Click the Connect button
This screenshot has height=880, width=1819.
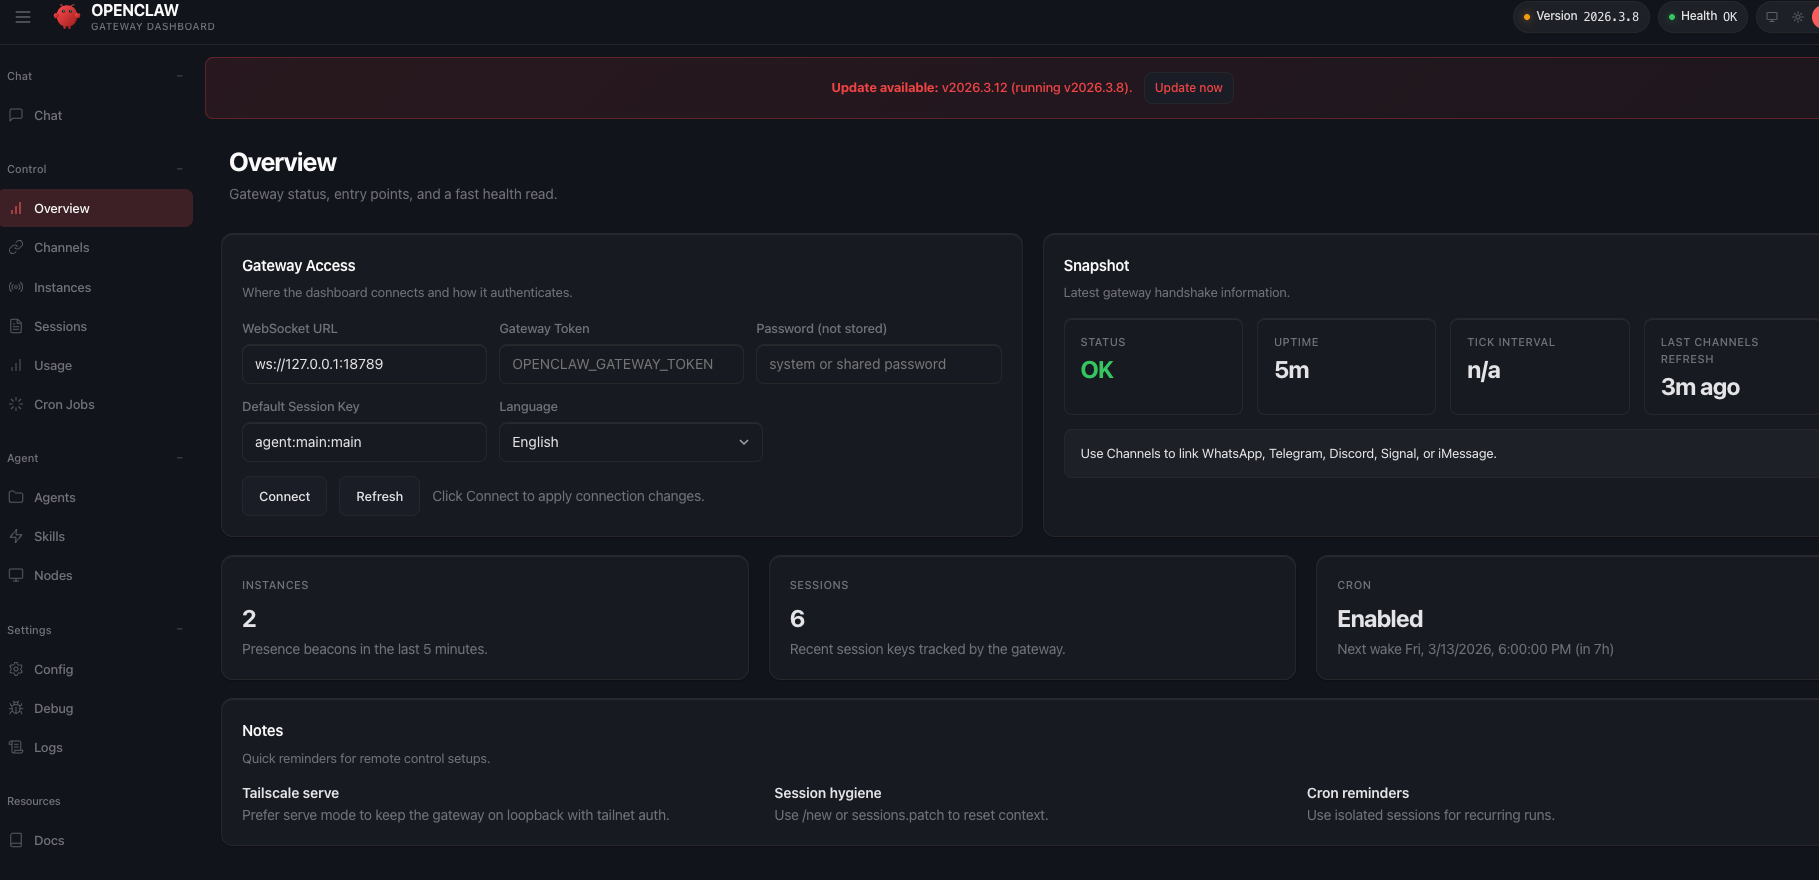(284, 496)
